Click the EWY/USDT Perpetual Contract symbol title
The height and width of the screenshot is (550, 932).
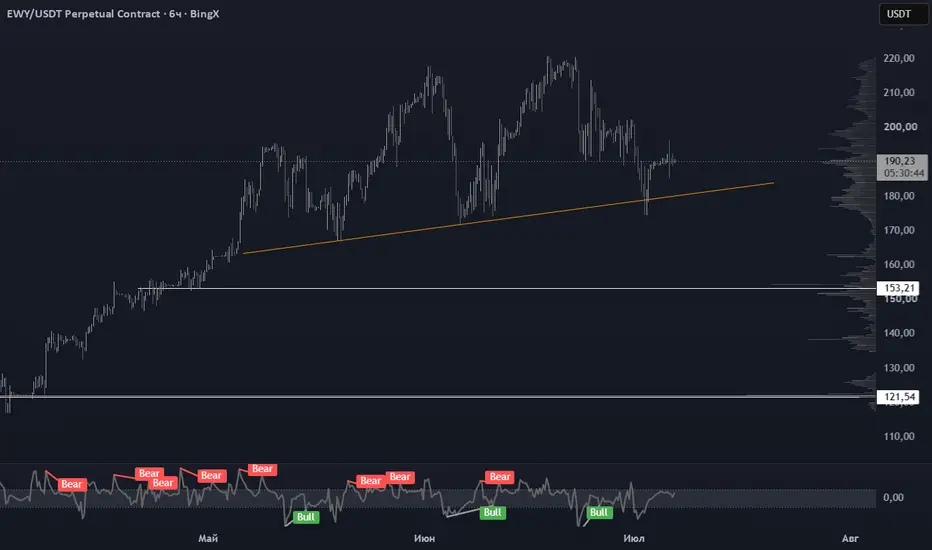tap(84, 14)
